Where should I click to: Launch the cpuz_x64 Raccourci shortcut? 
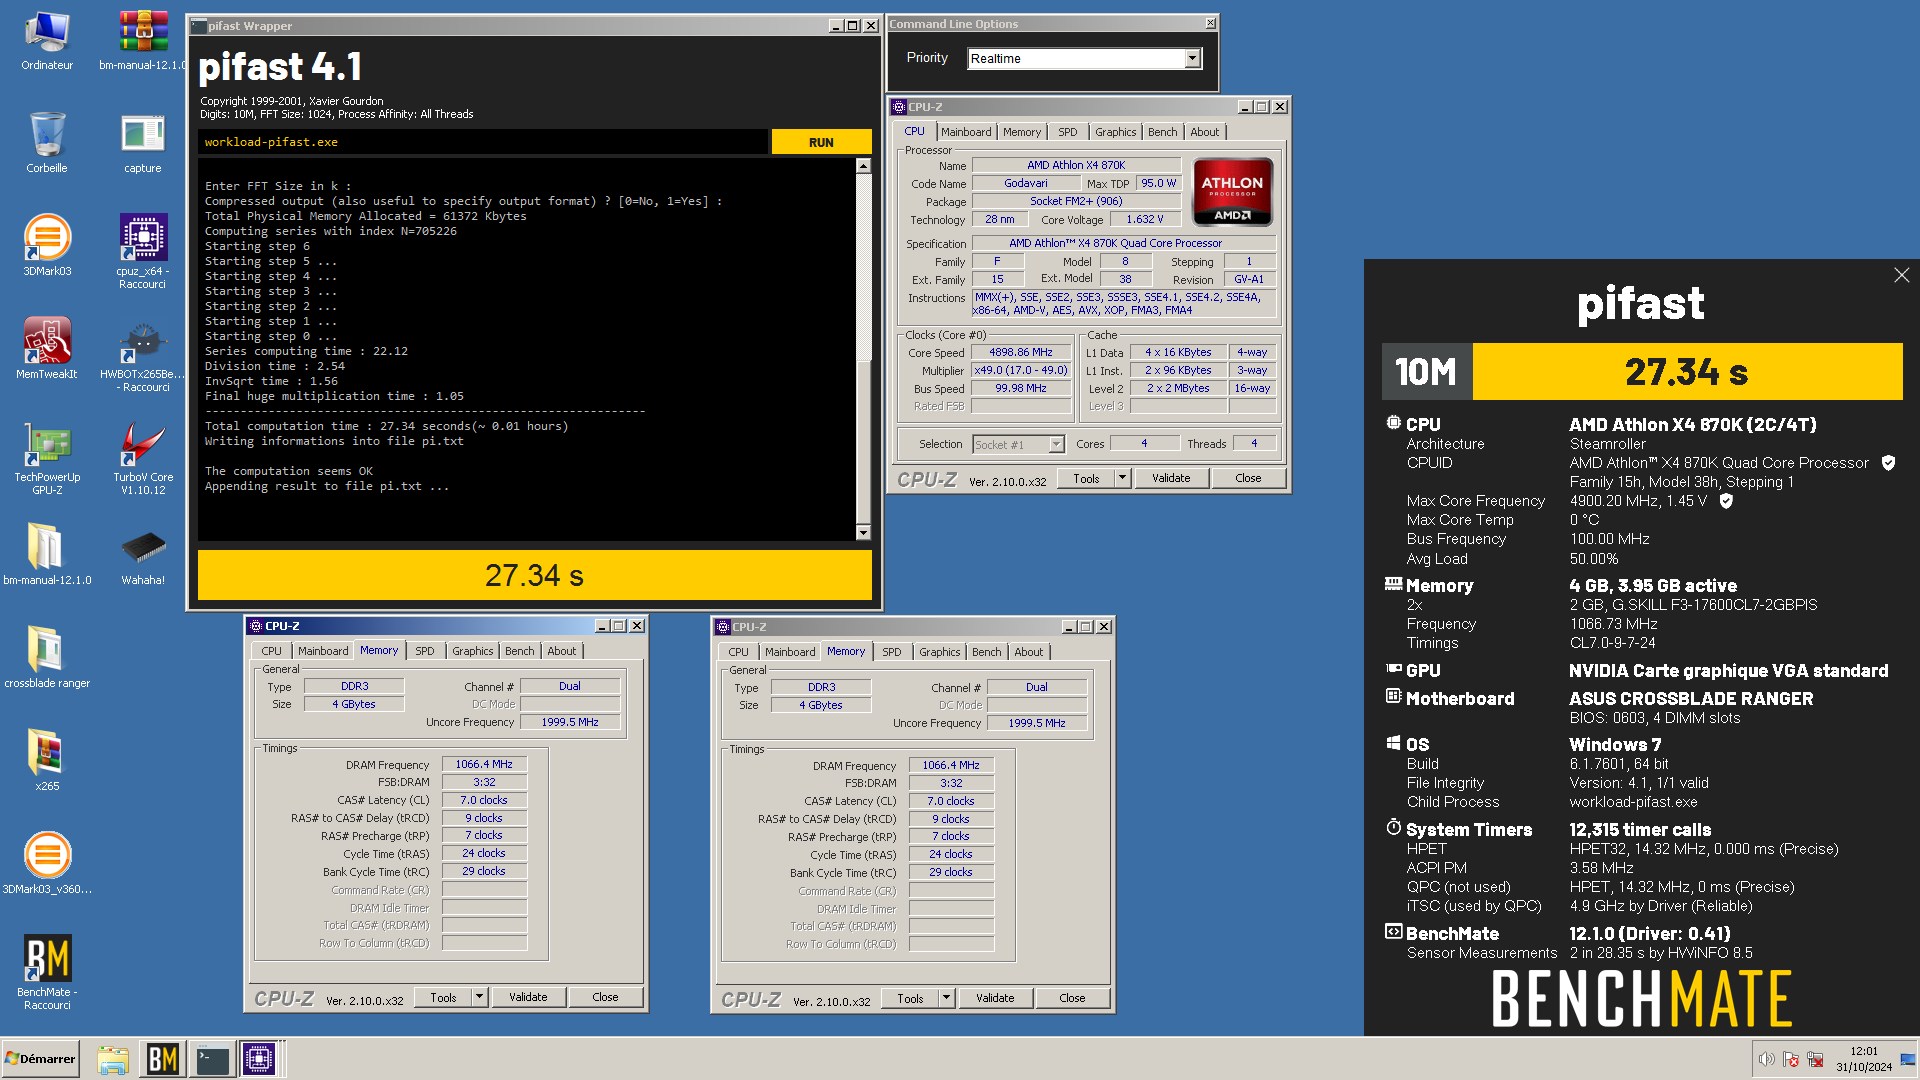143,251
